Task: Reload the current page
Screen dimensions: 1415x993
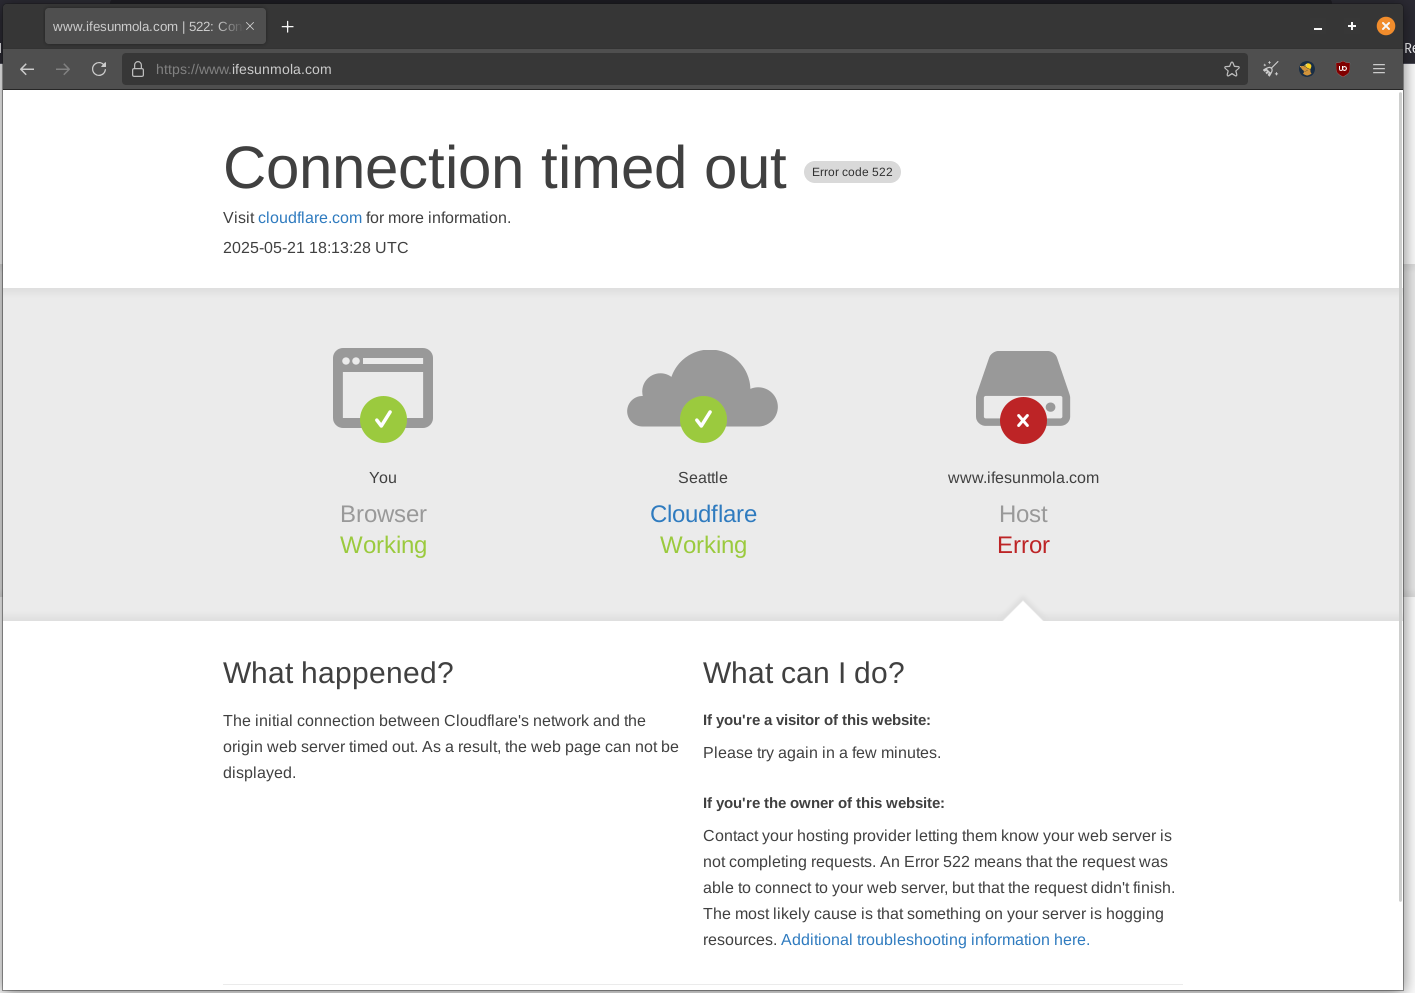Action: click(99, 69)
